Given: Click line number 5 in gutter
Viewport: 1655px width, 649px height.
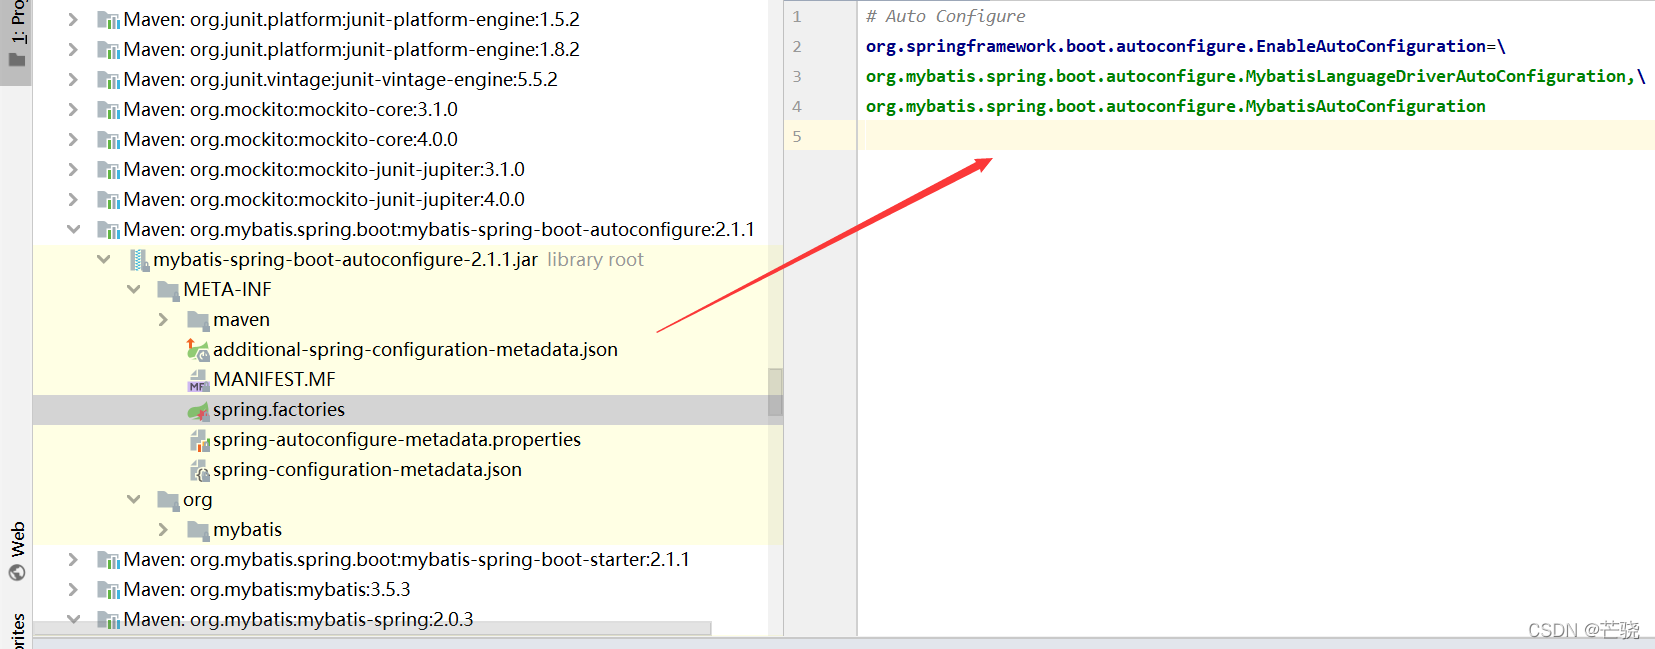Looking at the screenshot, I should [797, 136].
